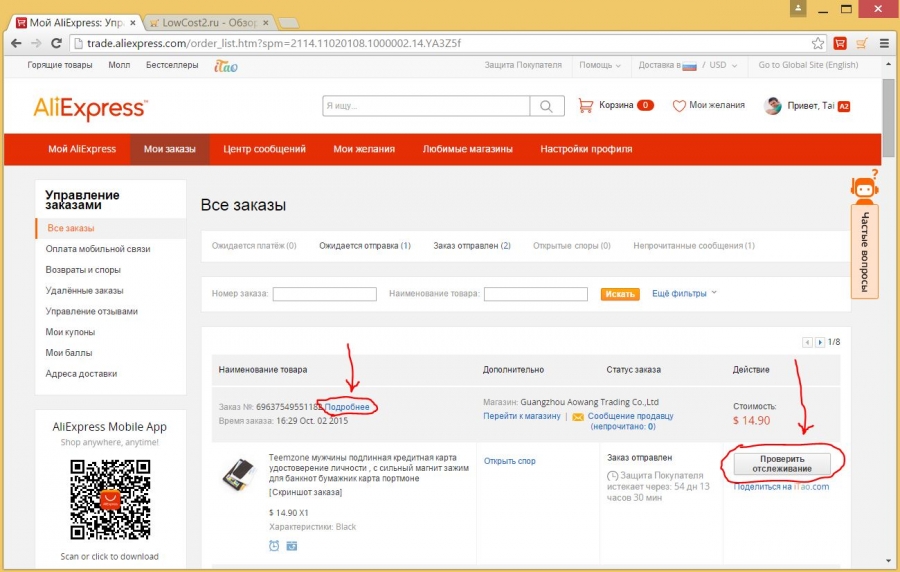
Task: Click the Я ищу search box
Action: (426, 106)
